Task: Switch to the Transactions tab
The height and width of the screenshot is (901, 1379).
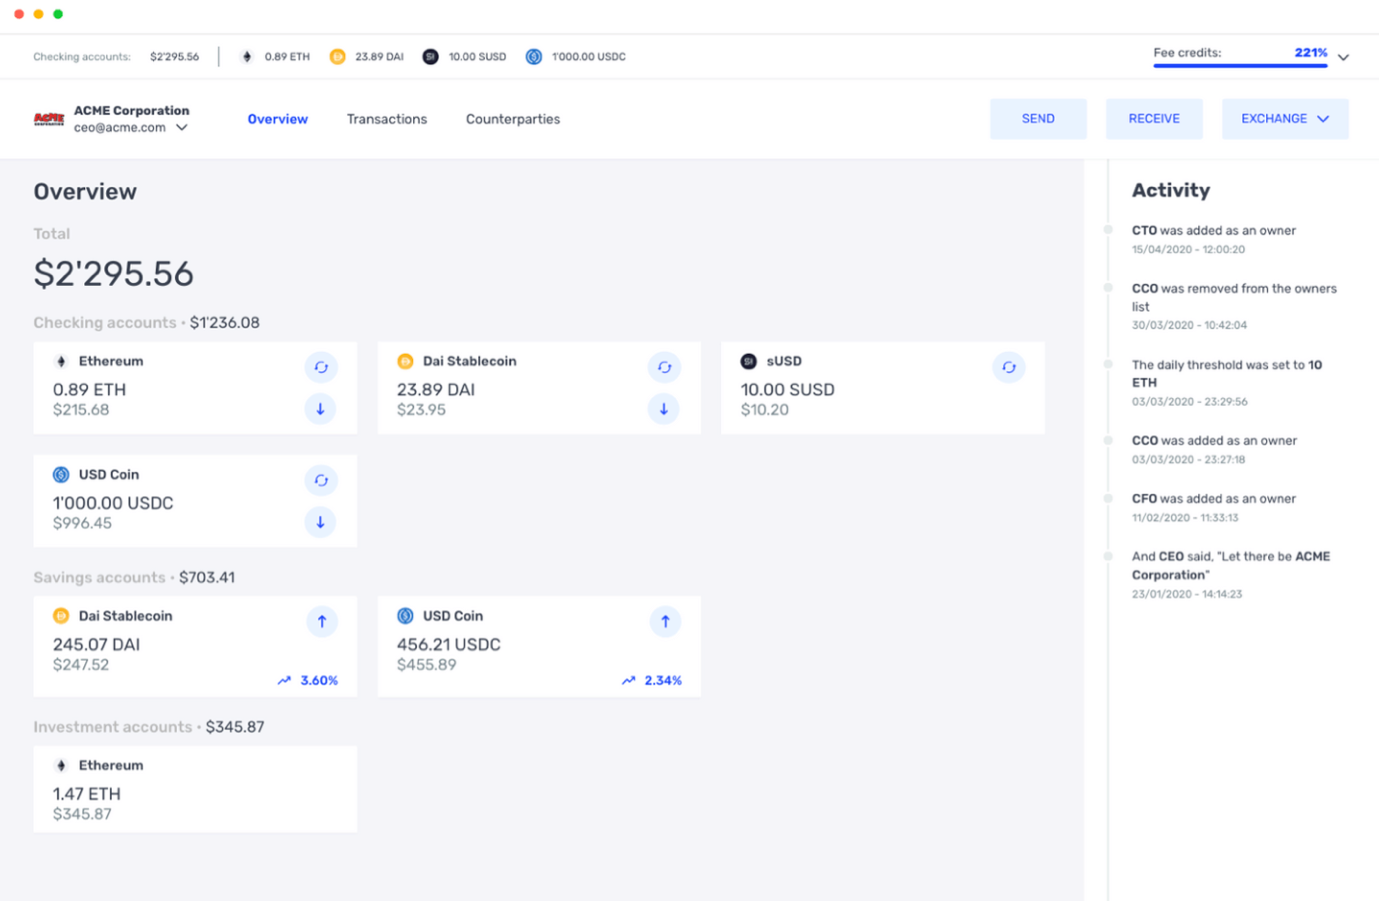Action: (386, 119)
